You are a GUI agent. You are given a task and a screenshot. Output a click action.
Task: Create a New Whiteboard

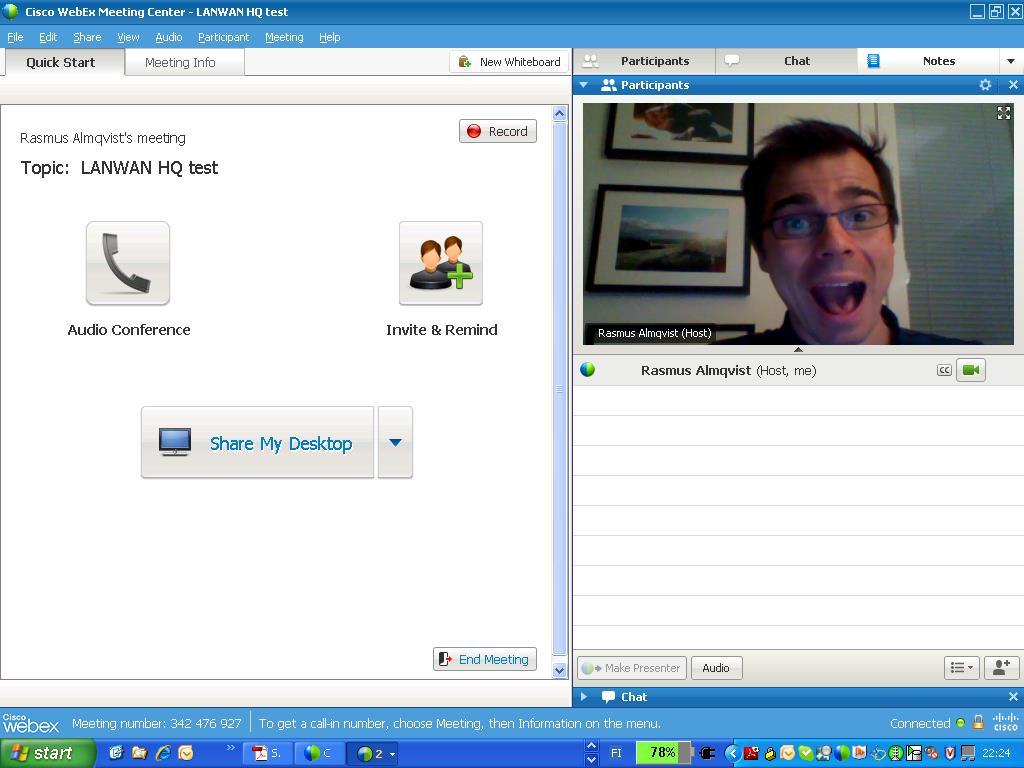click(509, 62)
